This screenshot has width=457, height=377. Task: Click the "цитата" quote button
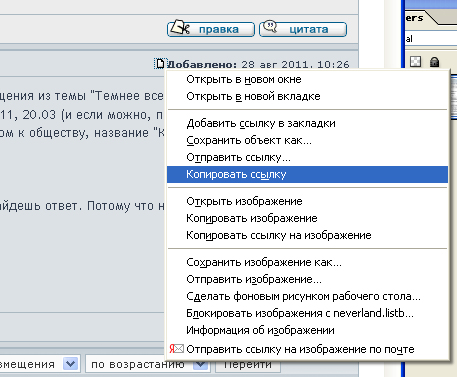click(303, 29)
